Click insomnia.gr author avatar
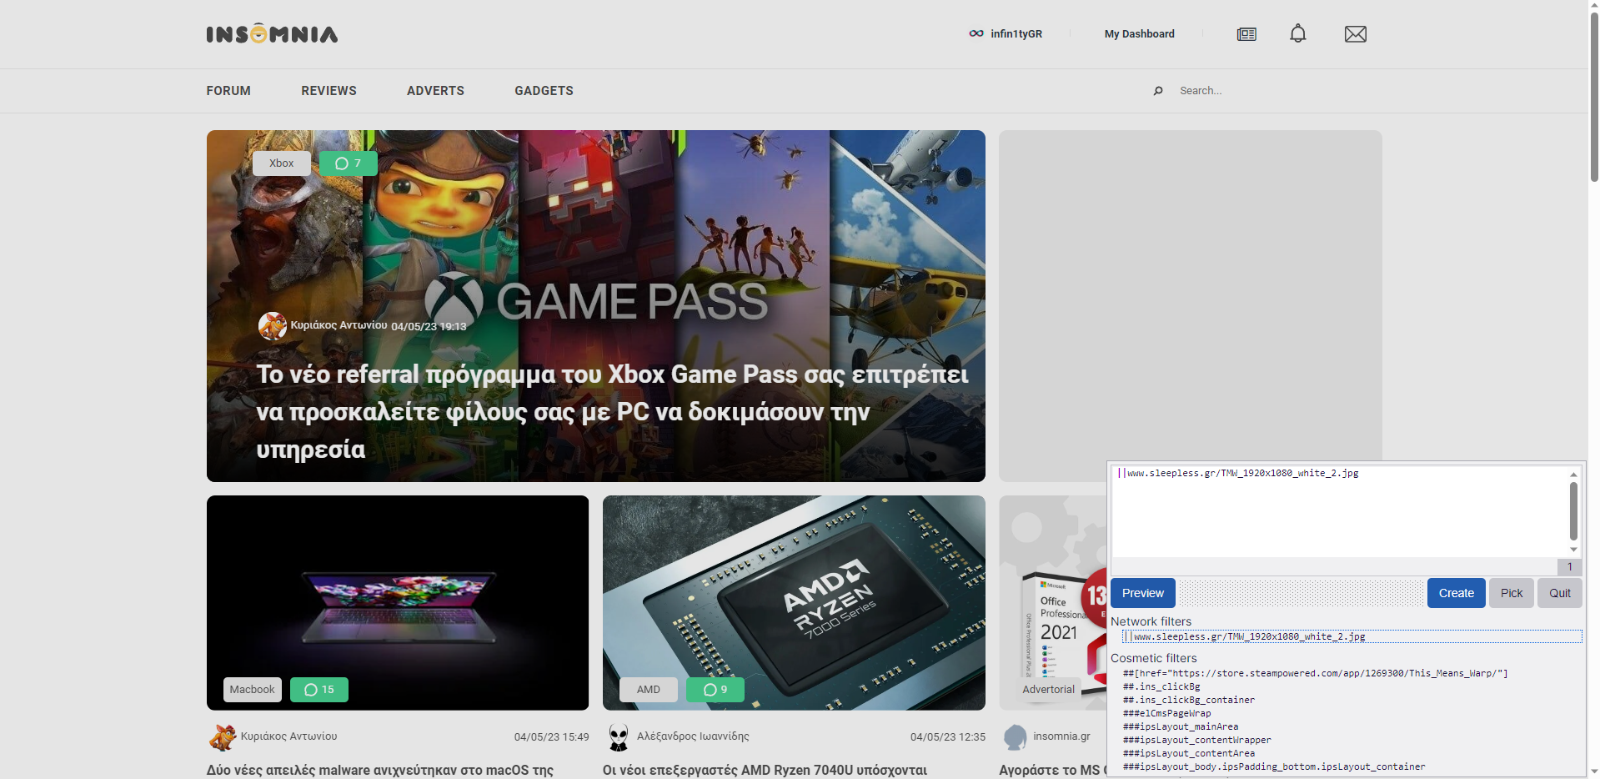The image size is (1600, 779). point(1015,737)
